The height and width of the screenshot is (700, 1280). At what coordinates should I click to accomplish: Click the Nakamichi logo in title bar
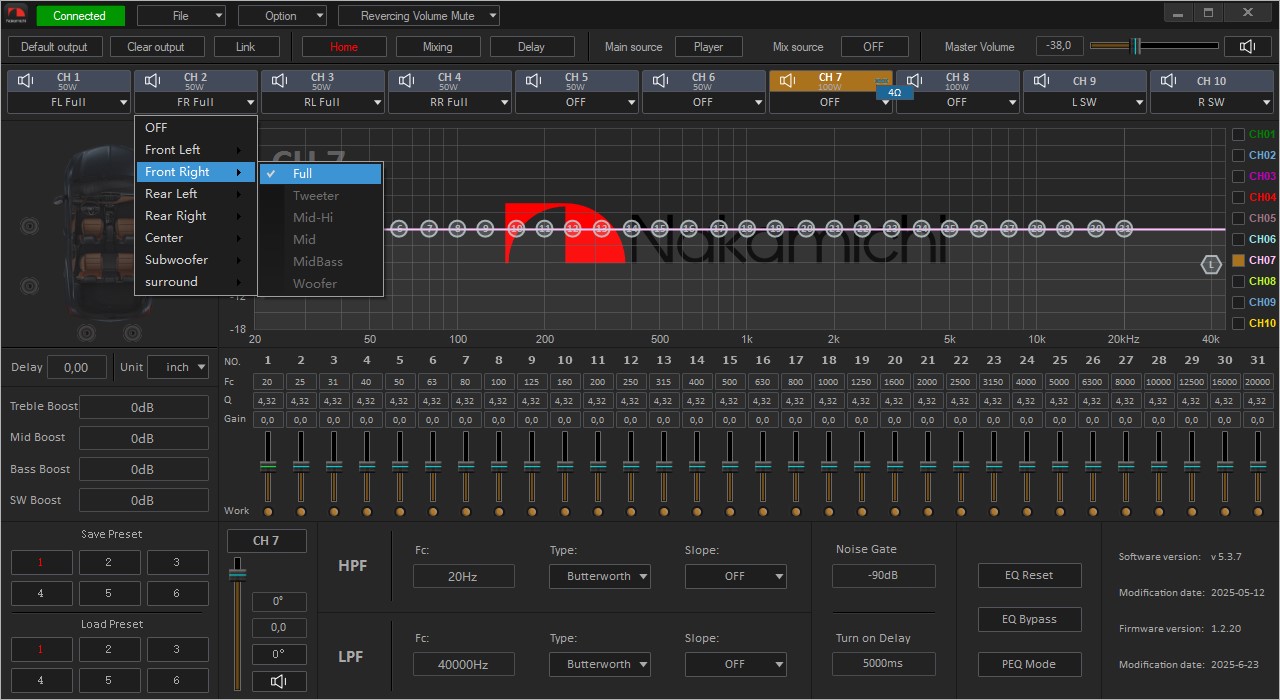point(17,15)
